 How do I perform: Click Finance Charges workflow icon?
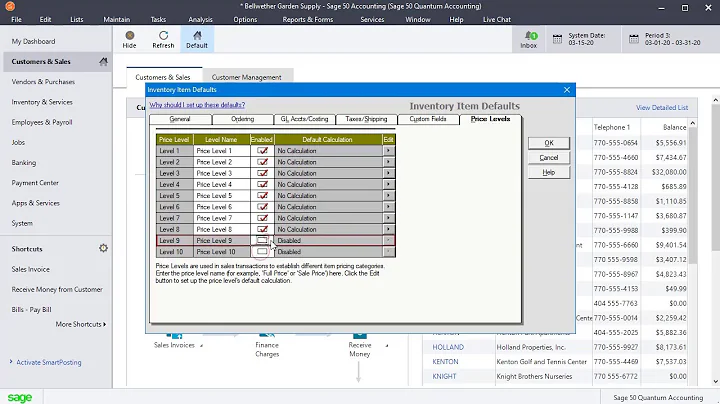(267, 336)
